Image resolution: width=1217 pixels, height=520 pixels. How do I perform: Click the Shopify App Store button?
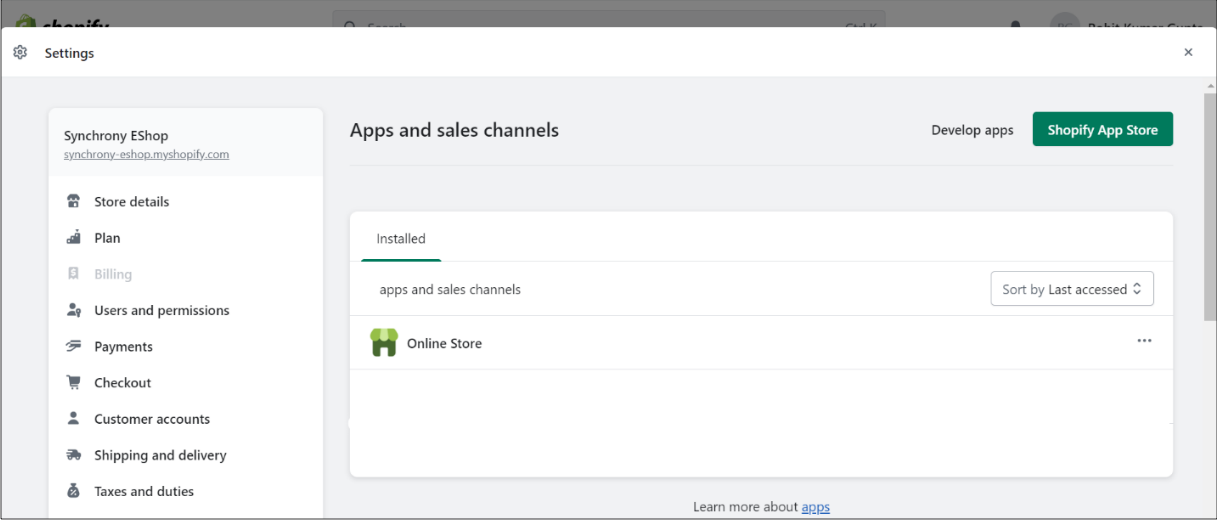[x=1102, y=130]
